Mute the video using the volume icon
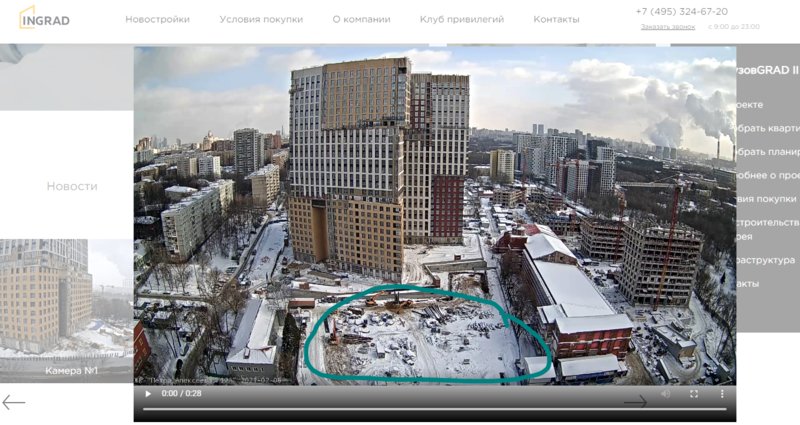 [x=665, y=393]
